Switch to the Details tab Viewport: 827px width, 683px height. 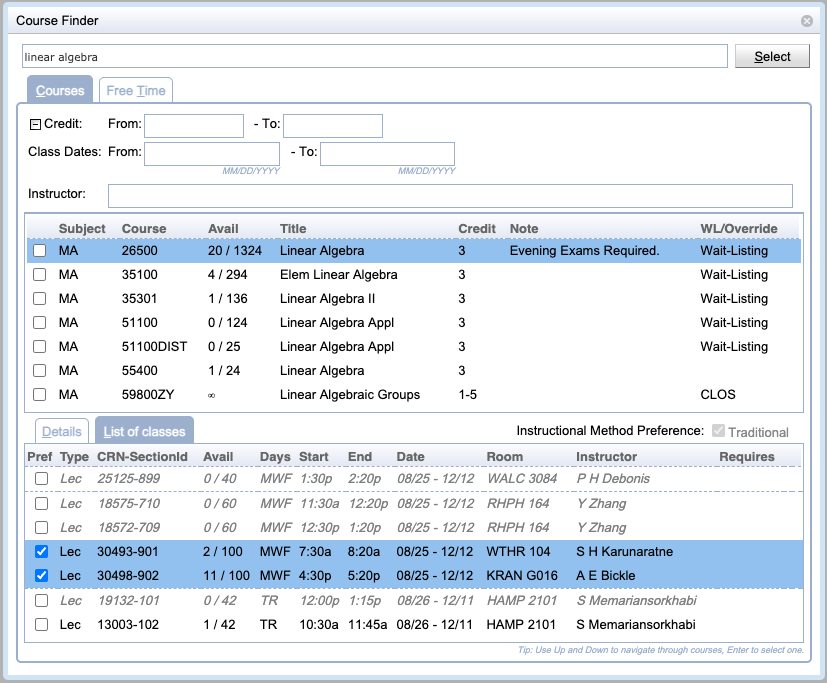coord(62,432)
